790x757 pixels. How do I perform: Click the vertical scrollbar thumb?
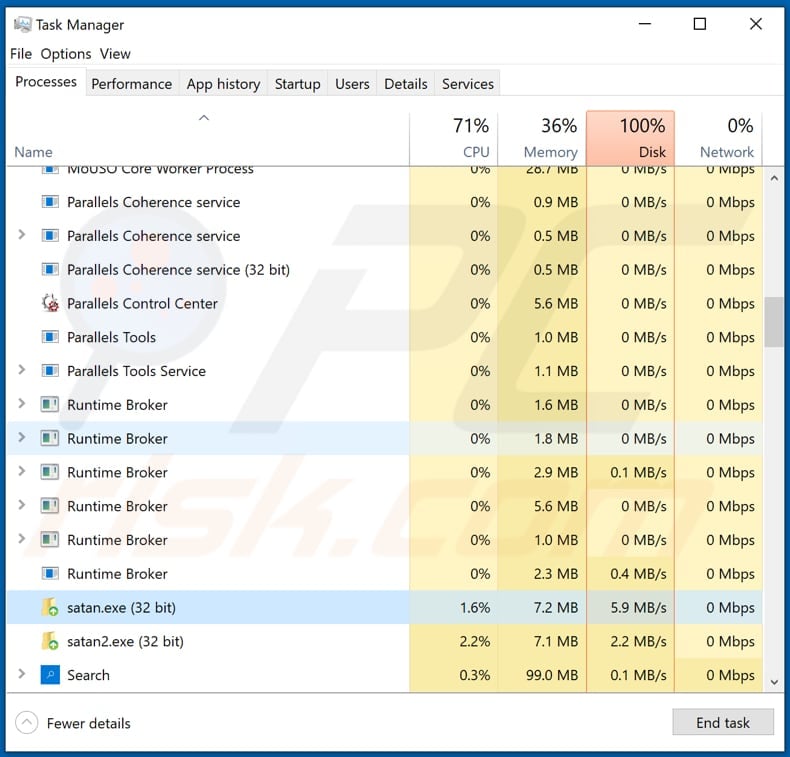[774, 322]
